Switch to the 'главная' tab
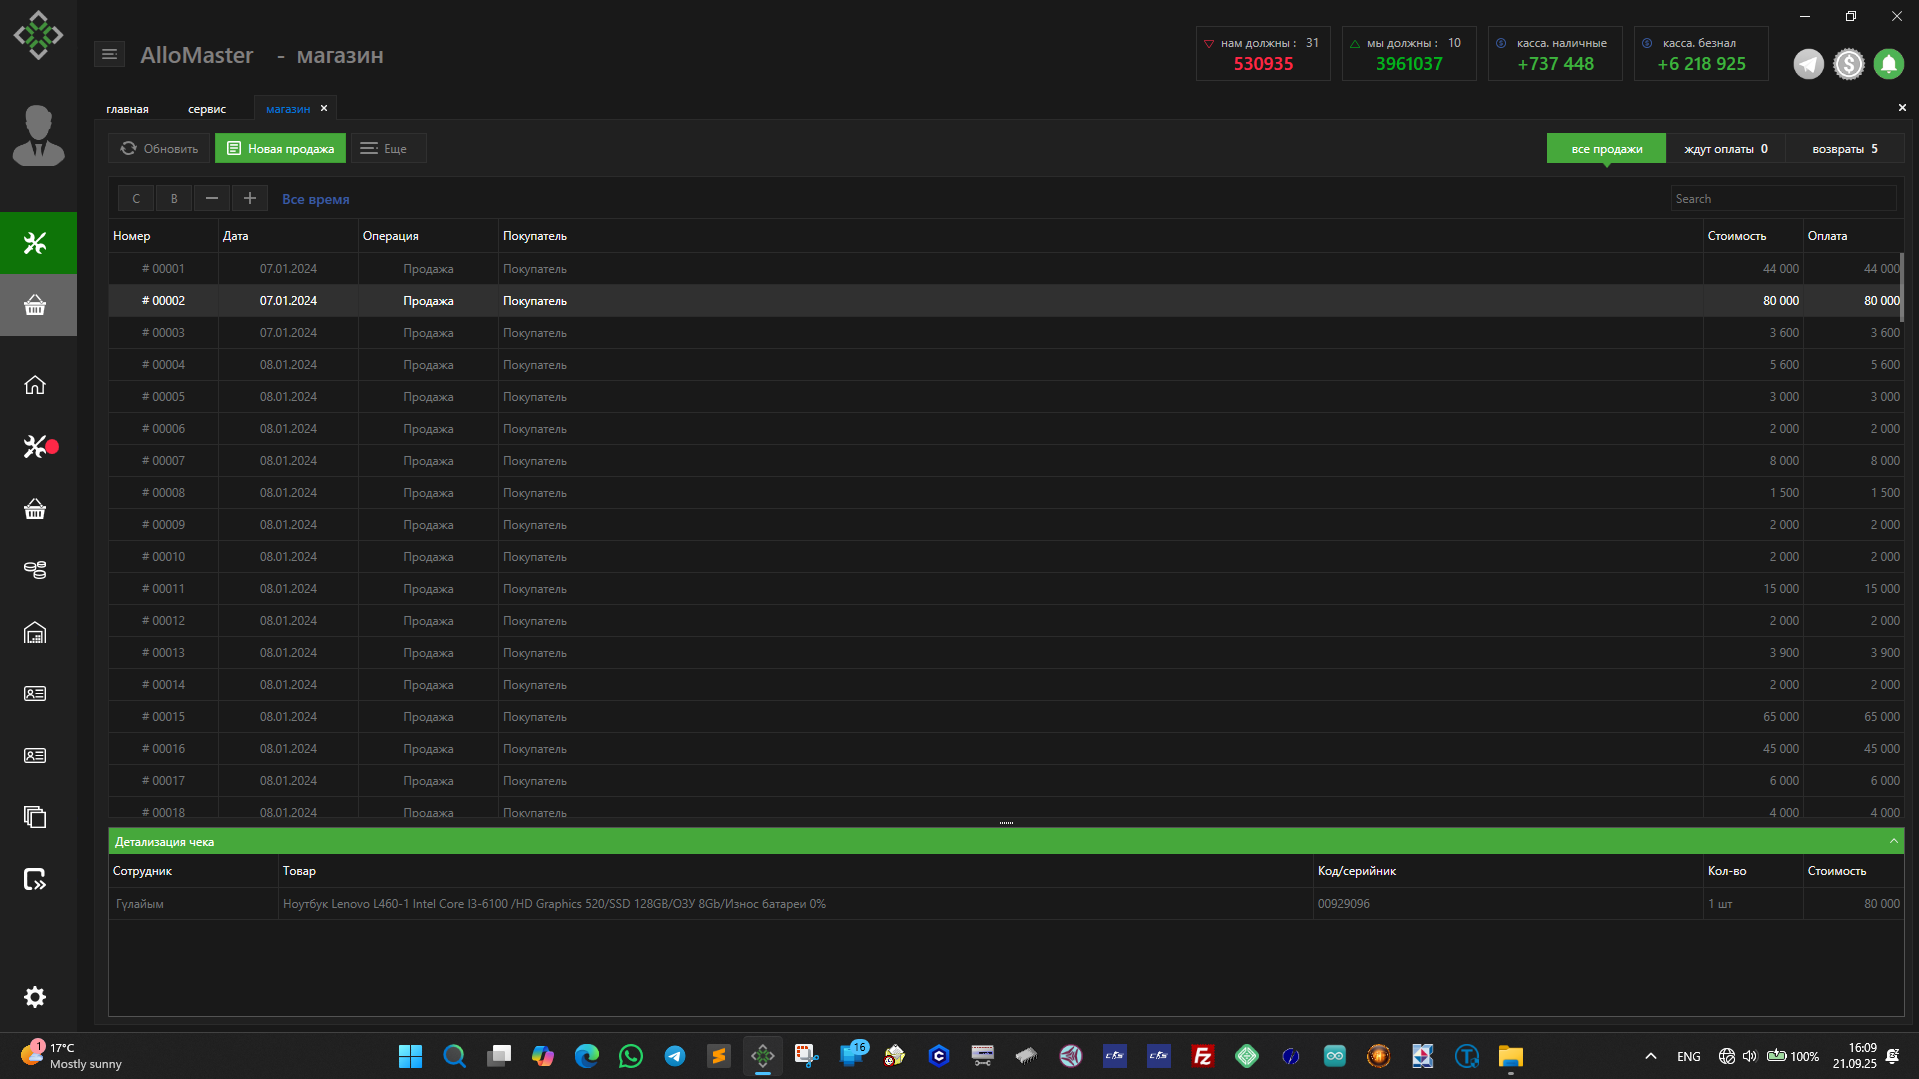Image resolution: width=1919 pixels, height=1079 pixels. (x=127, y=109)
